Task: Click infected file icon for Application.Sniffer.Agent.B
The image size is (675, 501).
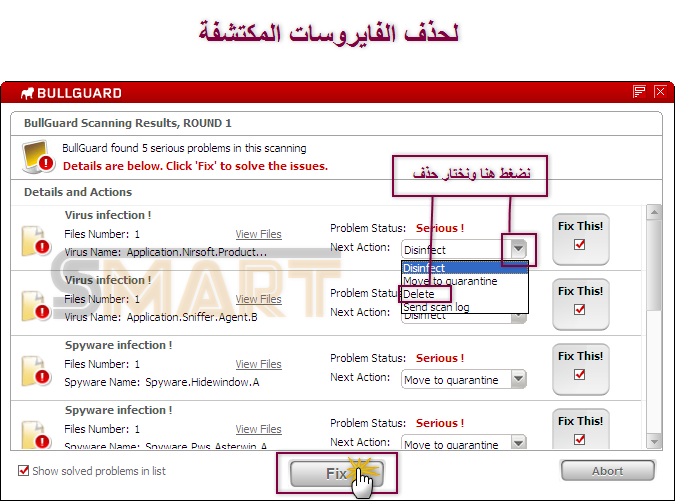Action: (36, 306)
